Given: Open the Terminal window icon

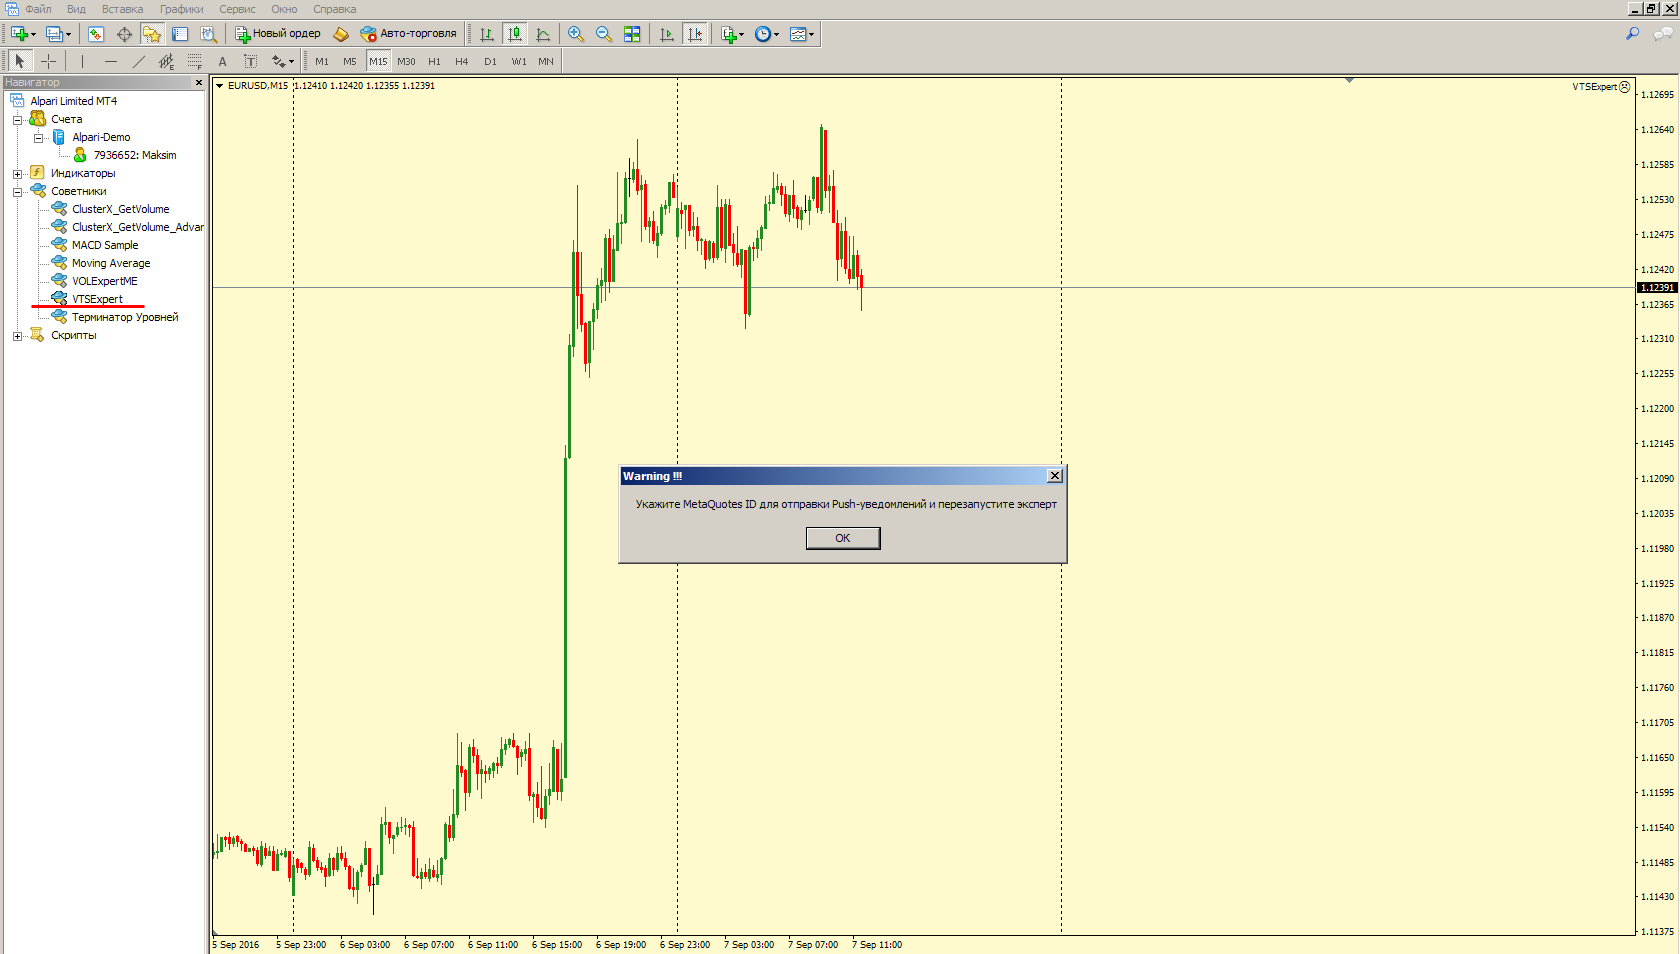Looking at the screenshot, I should (180, 34).
